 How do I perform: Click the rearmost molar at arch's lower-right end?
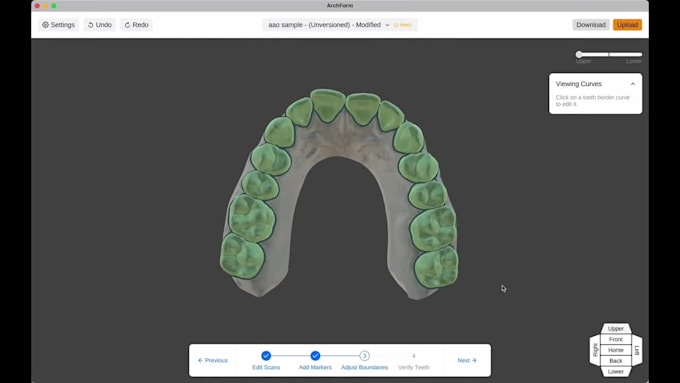(x=436, y=268)
